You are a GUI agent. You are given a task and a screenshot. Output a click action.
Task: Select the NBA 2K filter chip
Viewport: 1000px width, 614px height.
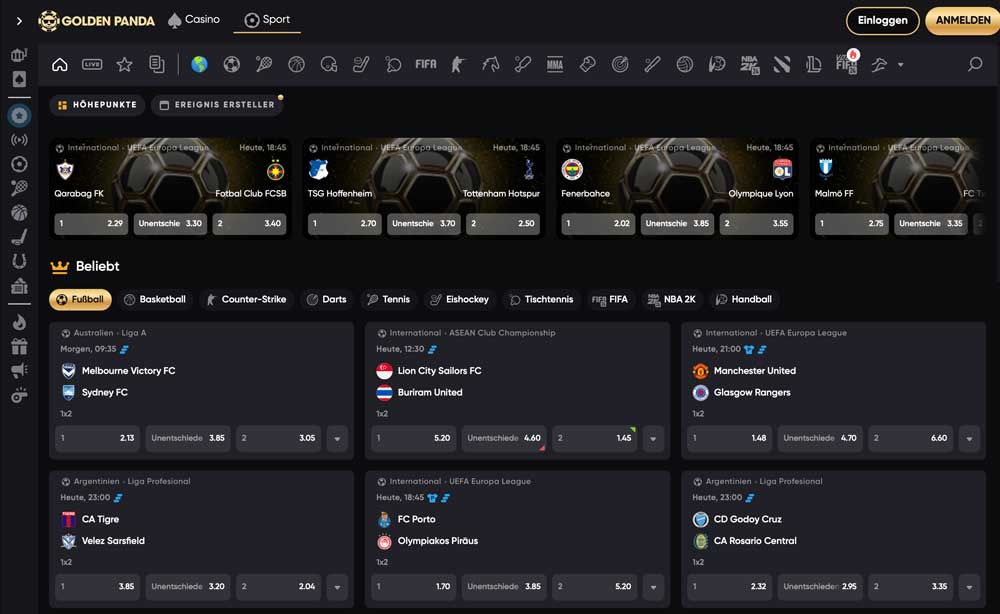coord(672,299)
